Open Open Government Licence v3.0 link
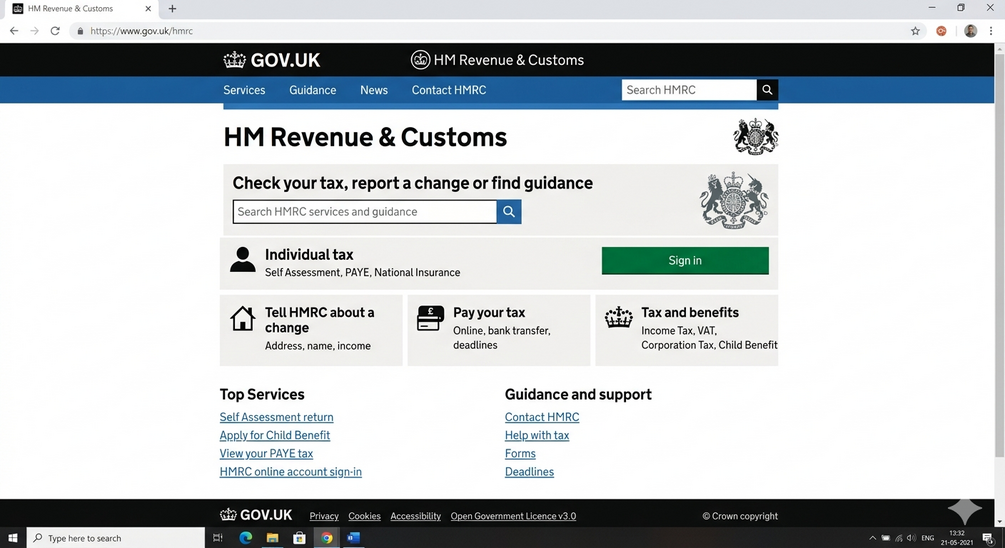 [513, 516]
